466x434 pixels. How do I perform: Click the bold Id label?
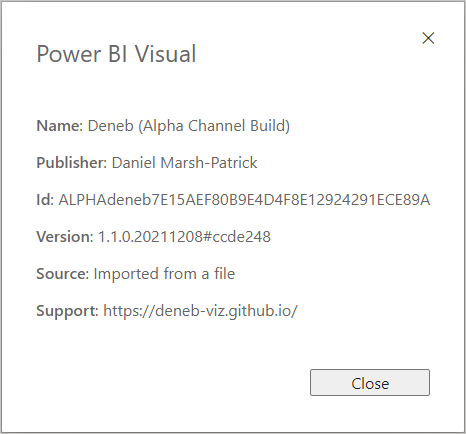(45, 200)
